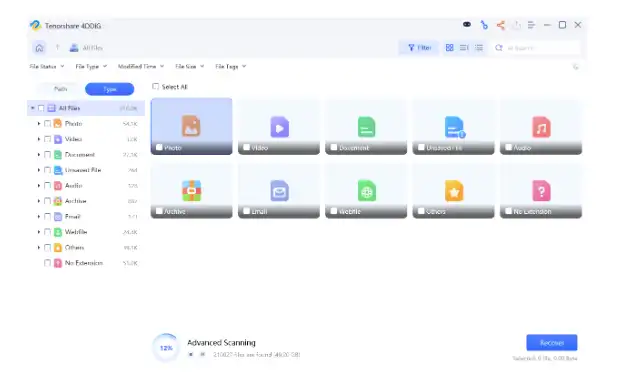Check the Document card checkbox
The width and height of the screenshot is (630, 375).
point(333,147)
